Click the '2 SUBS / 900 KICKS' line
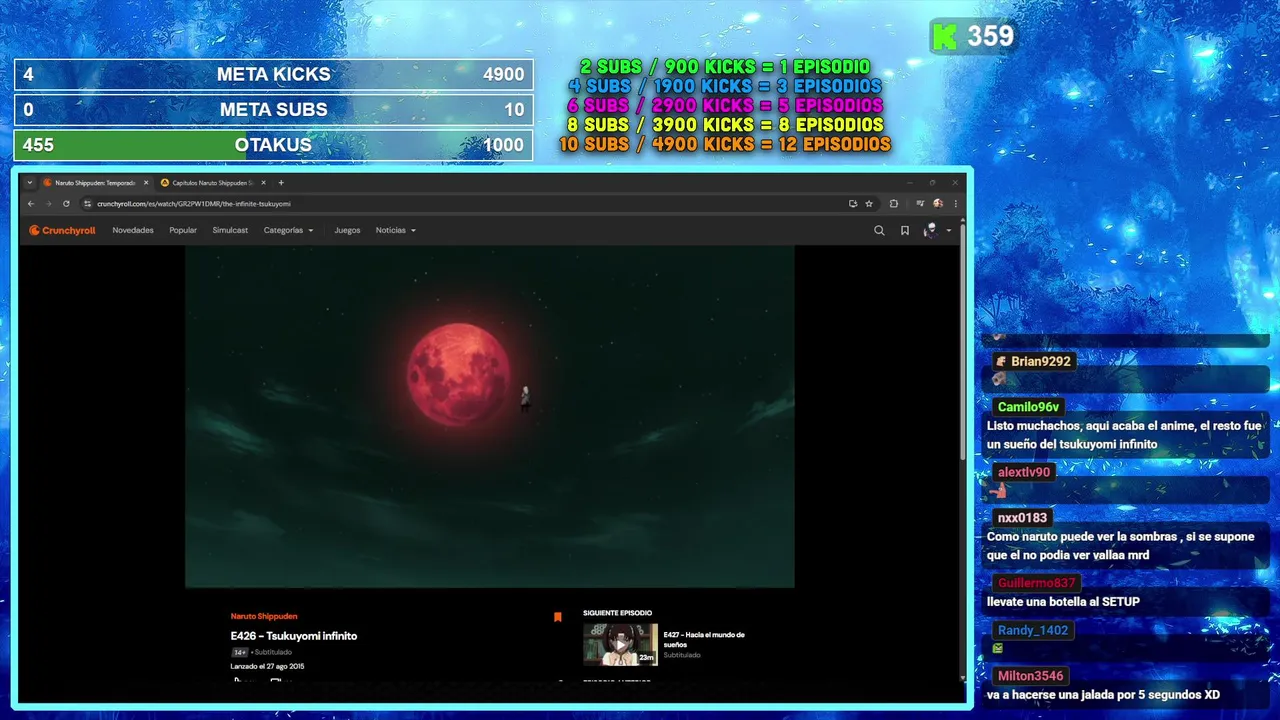1280x720 pixels. click(x=725, y=67)
